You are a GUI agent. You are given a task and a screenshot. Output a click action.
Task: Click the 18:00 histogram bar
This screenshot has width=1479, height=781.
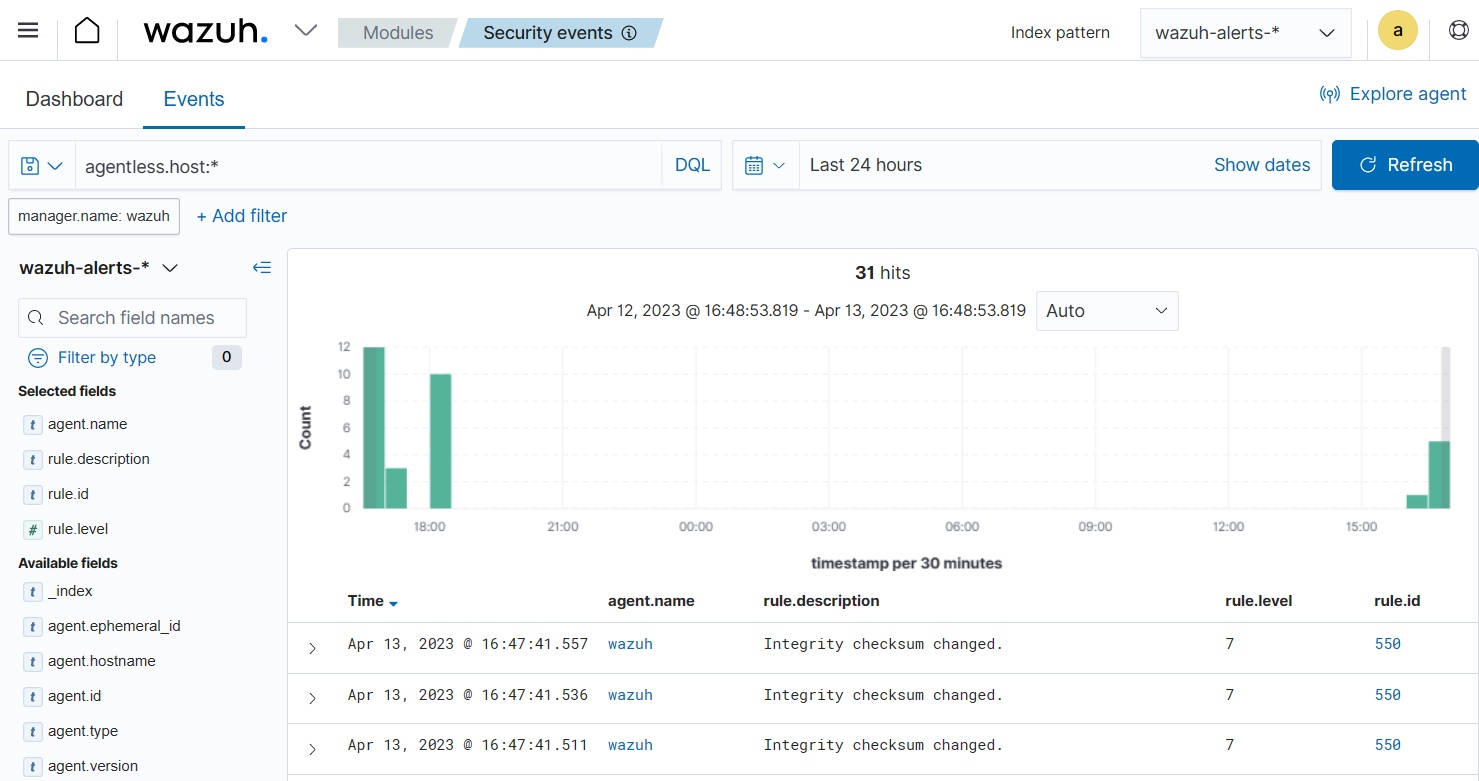[441, 441]
